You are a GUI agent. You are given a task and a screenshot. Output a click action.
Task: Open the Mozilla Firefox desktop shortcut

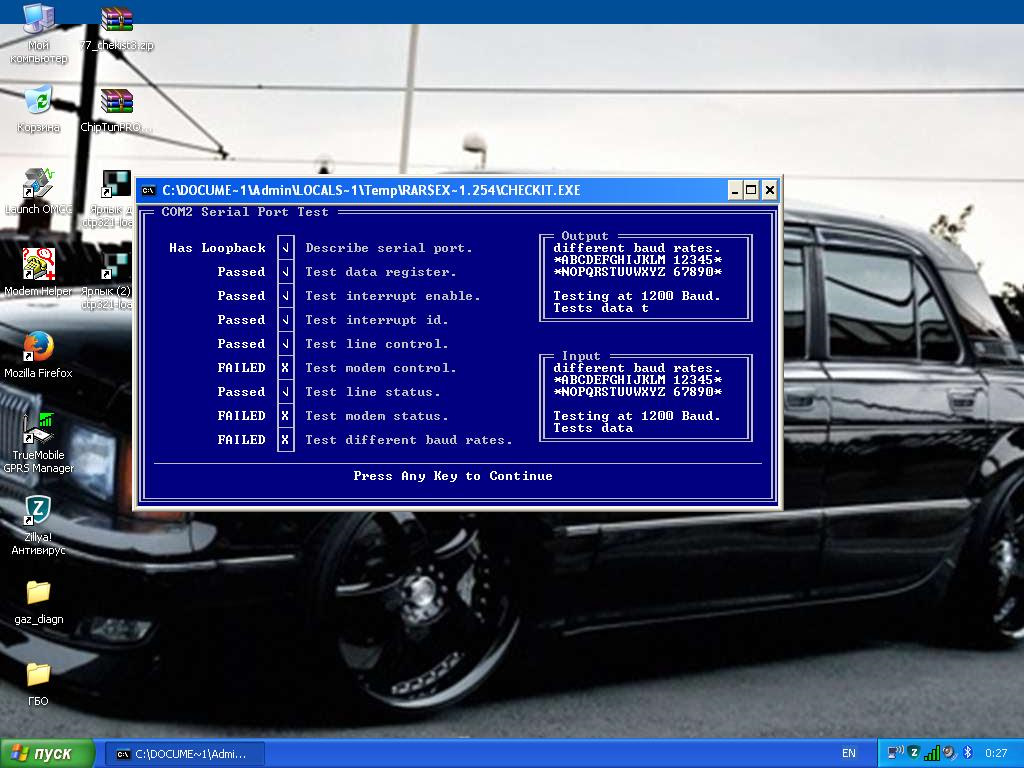[38, 347]
